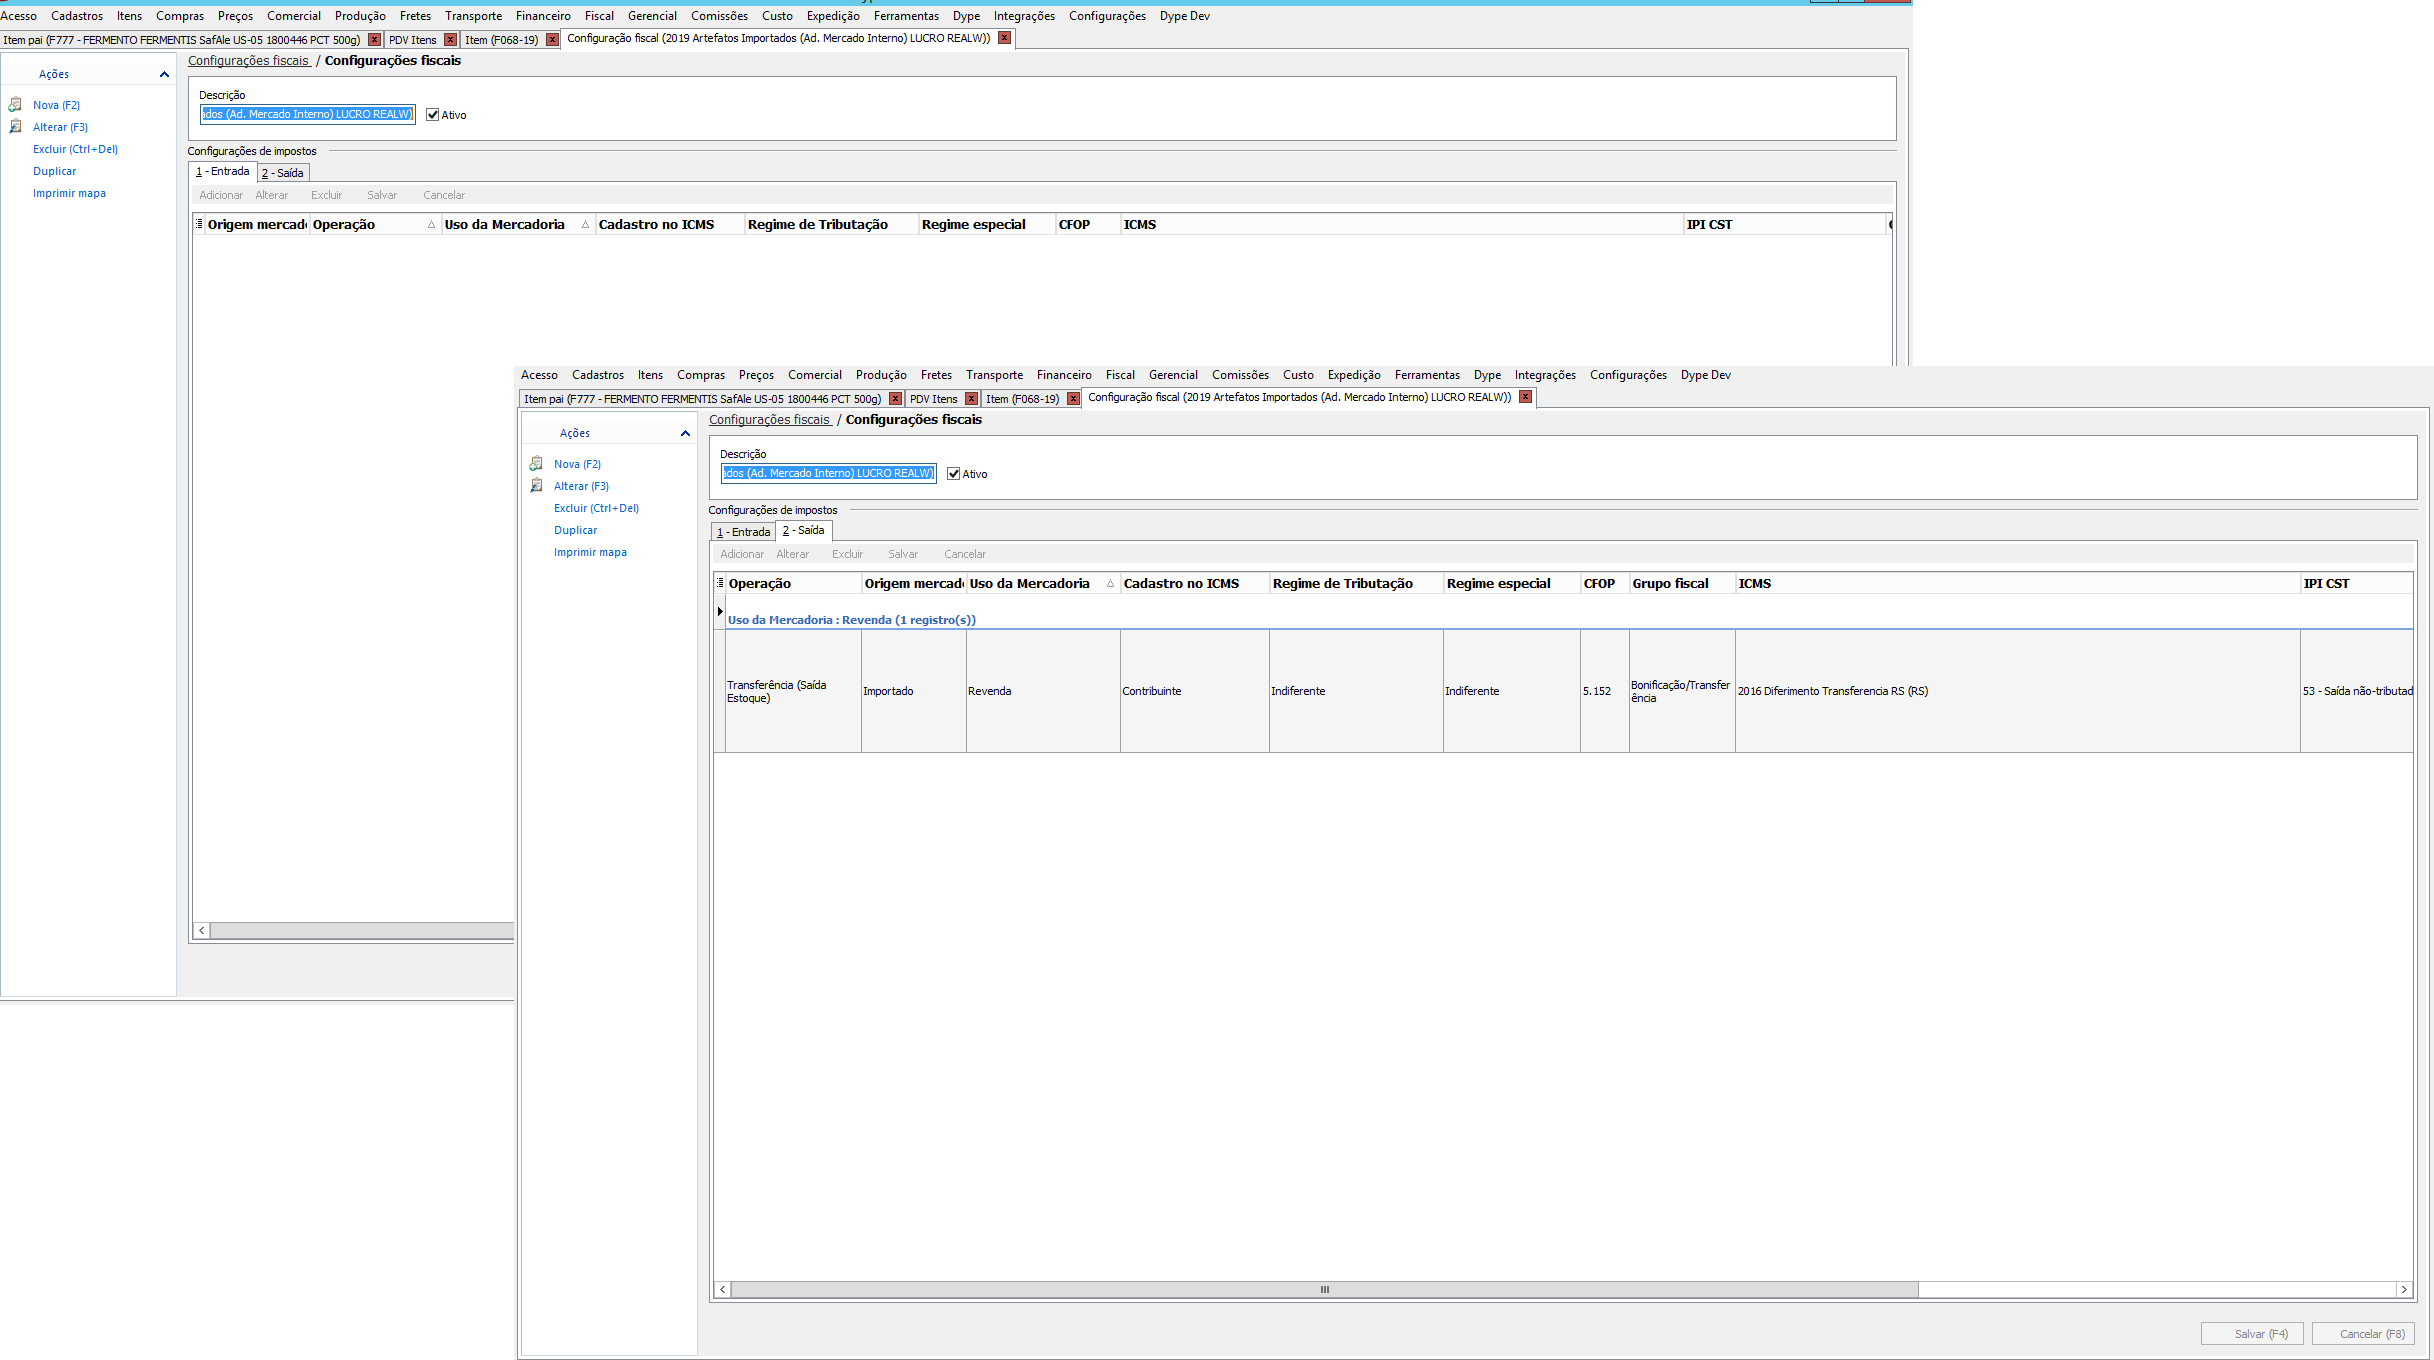Screen dimensions: 2434x1360
Task: Open the column chooser icon in back window grid
Action: click(x=199, y=224)
